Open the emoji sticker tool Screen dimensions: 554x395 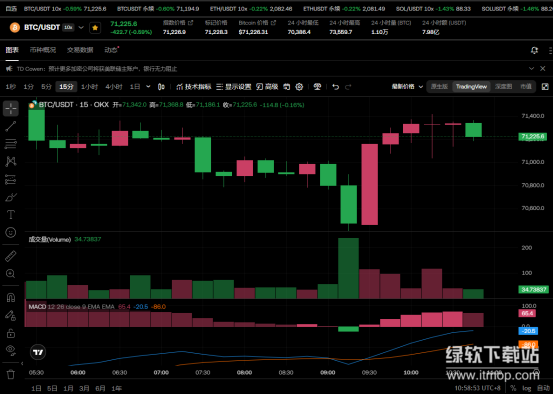[11, 232]
